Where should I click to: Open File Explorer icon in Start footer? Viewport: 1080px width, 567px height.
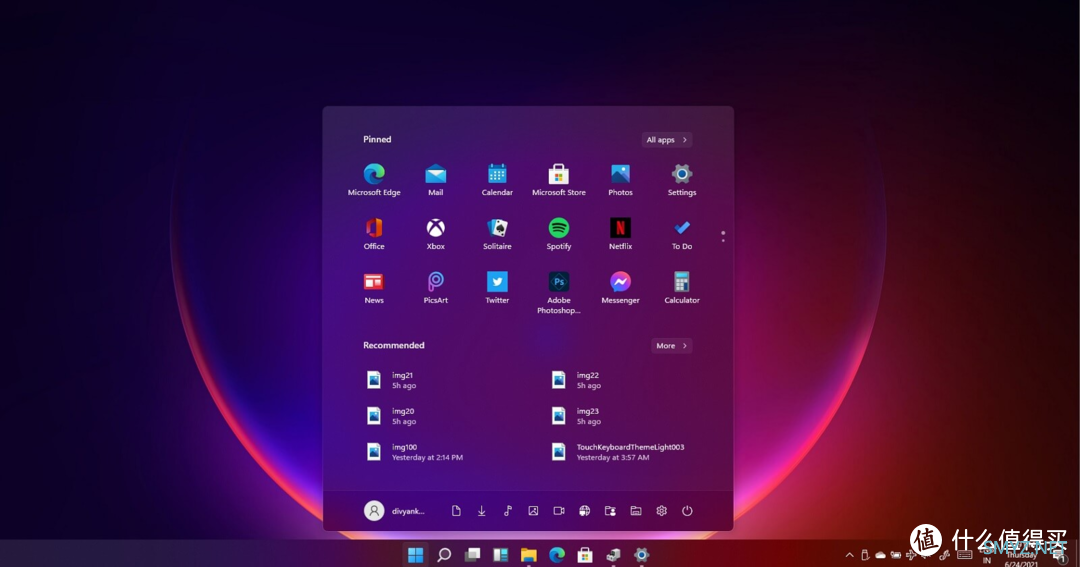636,511
